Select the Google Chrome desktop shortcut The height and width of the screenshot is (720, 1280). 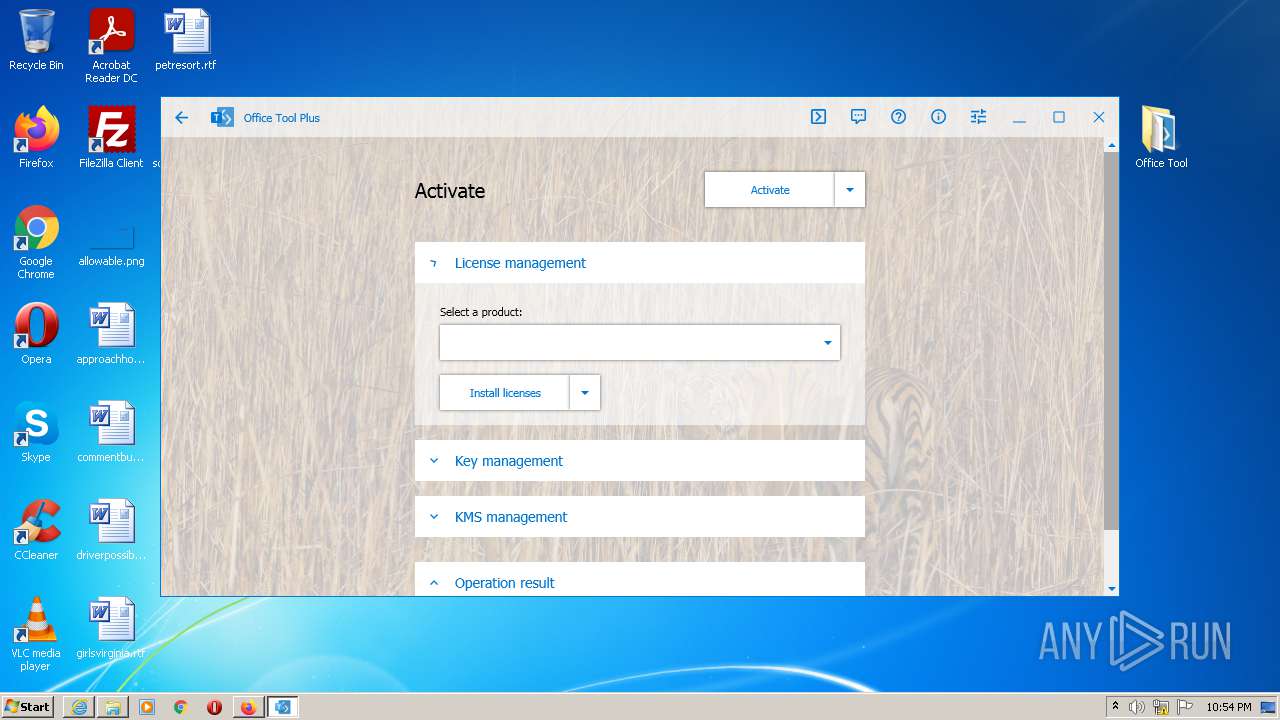pyautogui.click(x=36, y=242)
